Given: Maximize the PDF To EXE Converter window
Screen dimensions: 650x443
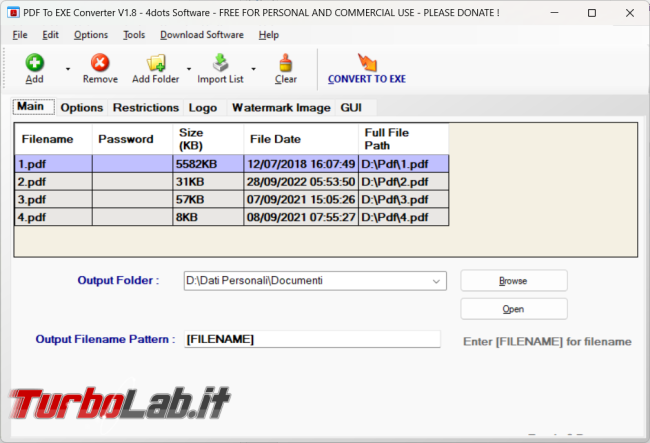Looking at the screenshot, I should pyautogui.click(x=592, y=13).
